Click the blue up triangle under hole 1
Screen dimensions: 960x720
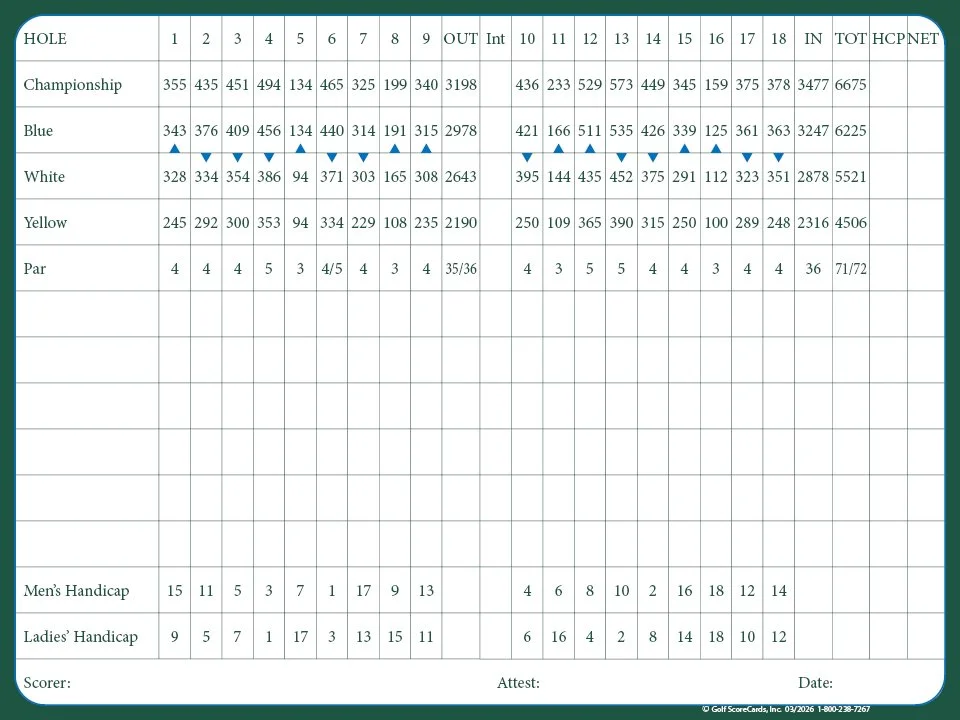(174, 149)
